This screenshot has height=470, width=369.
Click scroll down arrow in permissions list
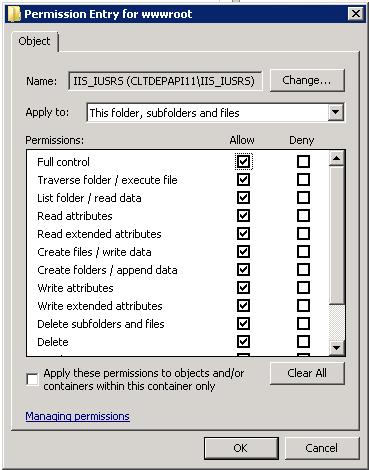pos(336,348)
